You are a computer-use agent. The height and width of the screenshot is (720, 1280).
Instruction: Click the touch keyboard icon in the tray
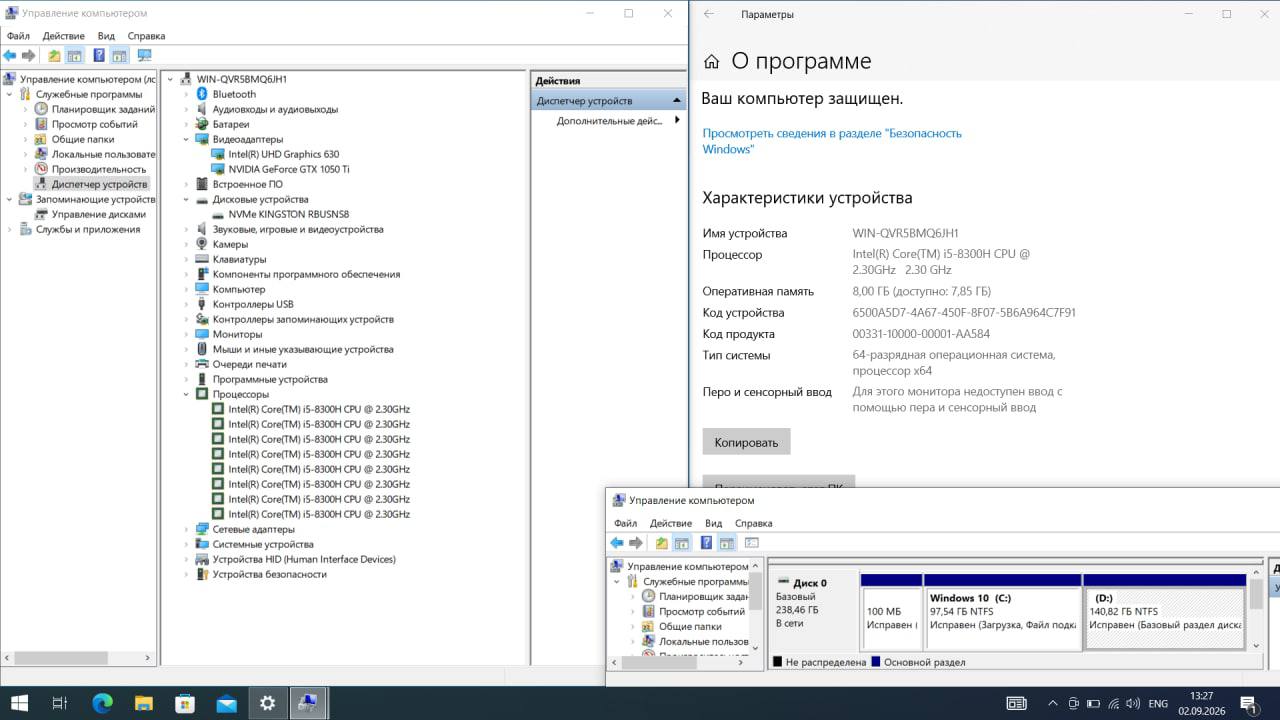pyautogui.click(x=1017, y=704)
